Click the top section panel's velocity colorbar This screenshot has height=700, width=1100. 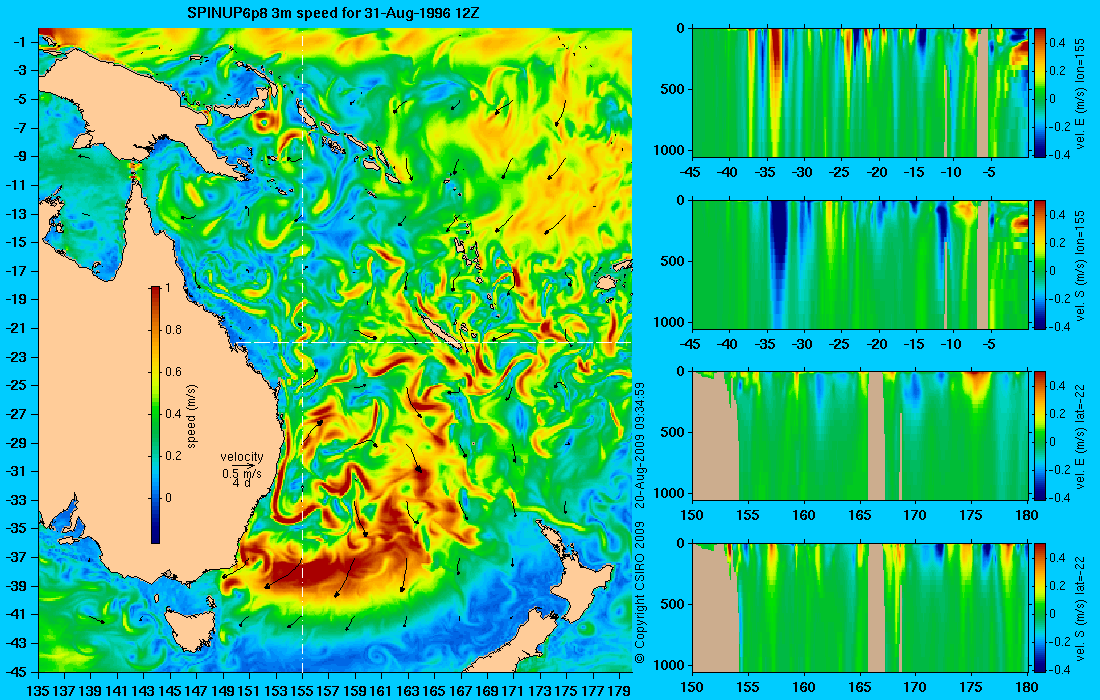click(1040, 93)
